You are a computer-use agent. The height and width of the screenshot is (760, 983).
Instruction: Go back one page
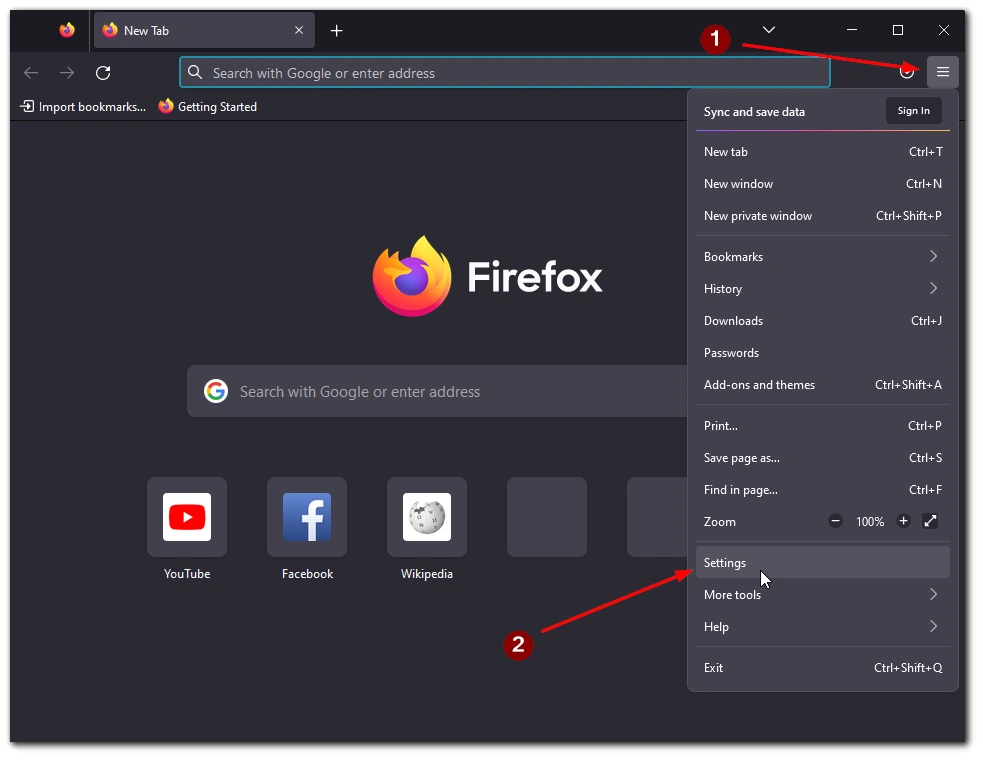(x=31, y=73)
